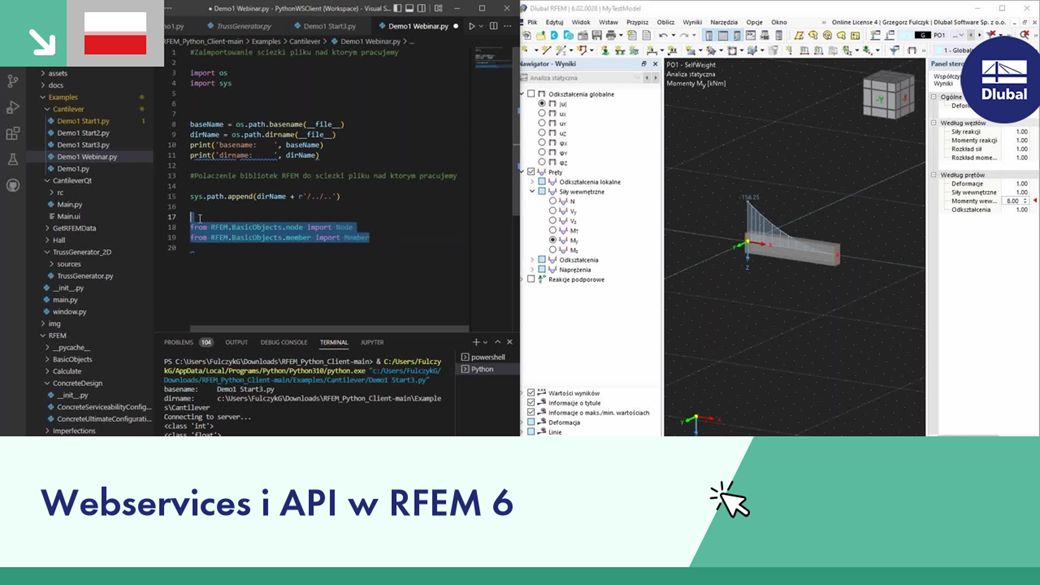Click the editor horizontal scrollbar in VS Code
The image size is (1040, 585).
point(330,328)
